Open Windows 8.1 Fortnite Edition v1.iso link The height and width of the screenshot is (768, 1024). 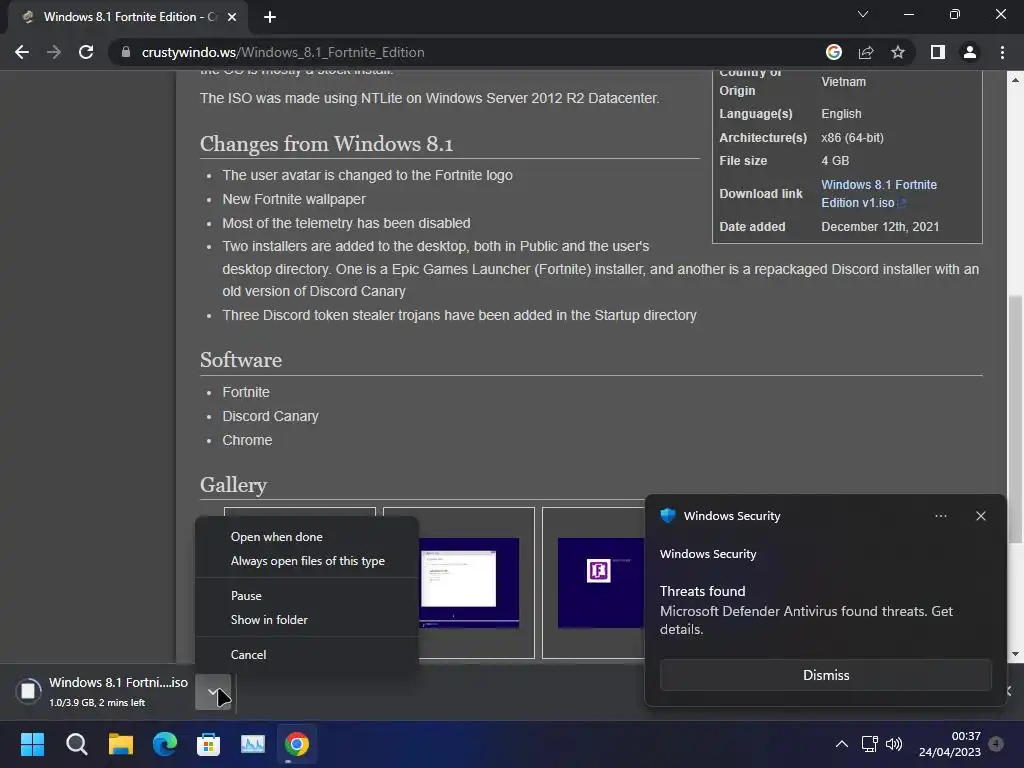pos(879,193)
